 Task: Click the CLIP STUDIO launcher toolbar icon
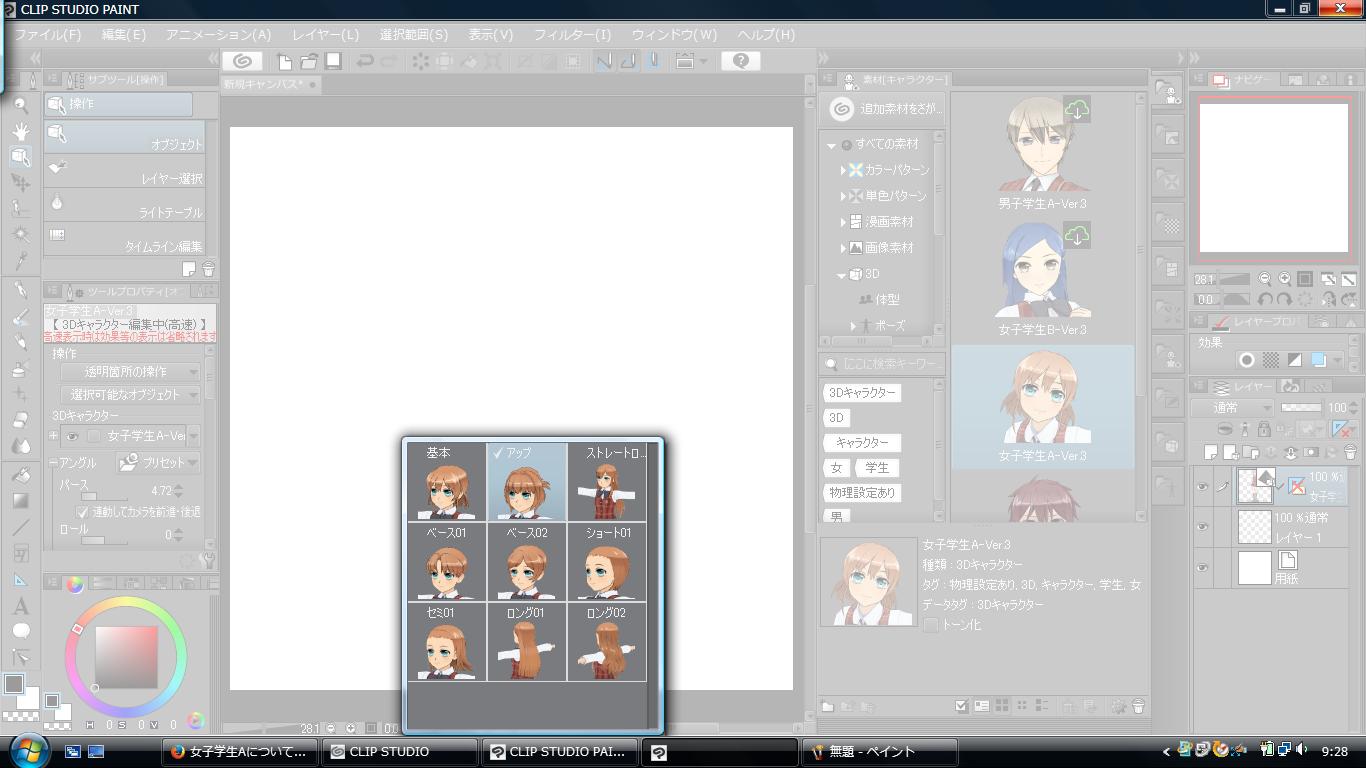(241, 61)
